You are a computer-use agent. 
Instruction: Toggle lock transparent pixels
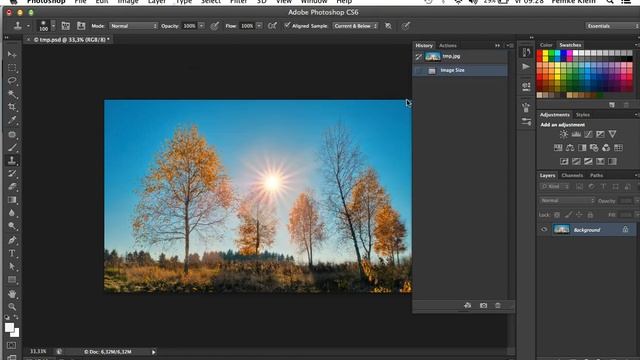click(x=557, y=215)
